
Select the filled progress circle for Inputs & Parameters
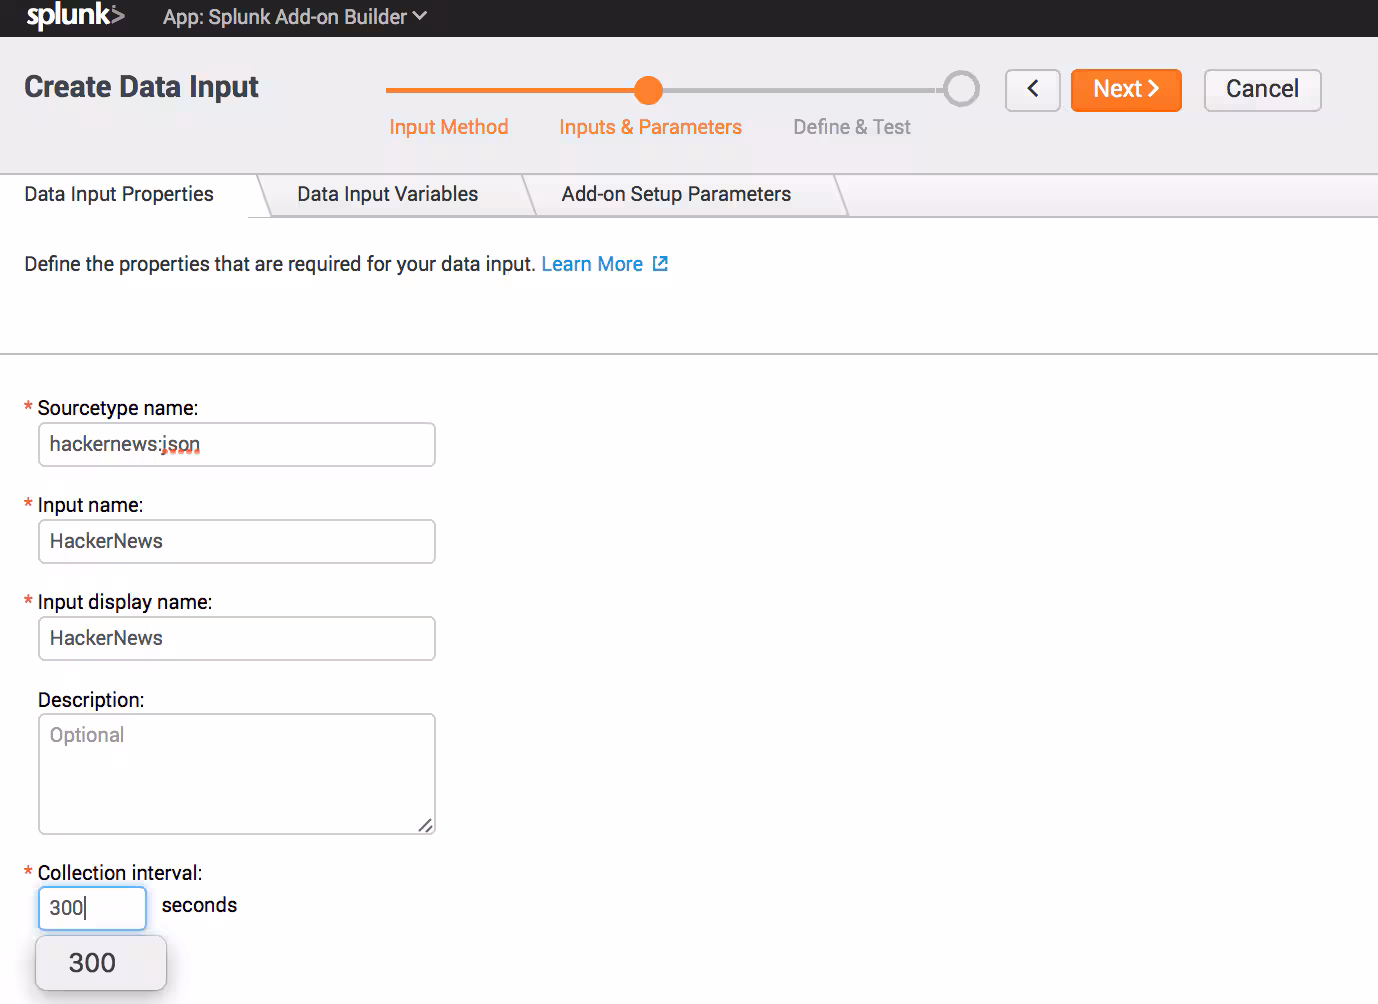point(648,89)
